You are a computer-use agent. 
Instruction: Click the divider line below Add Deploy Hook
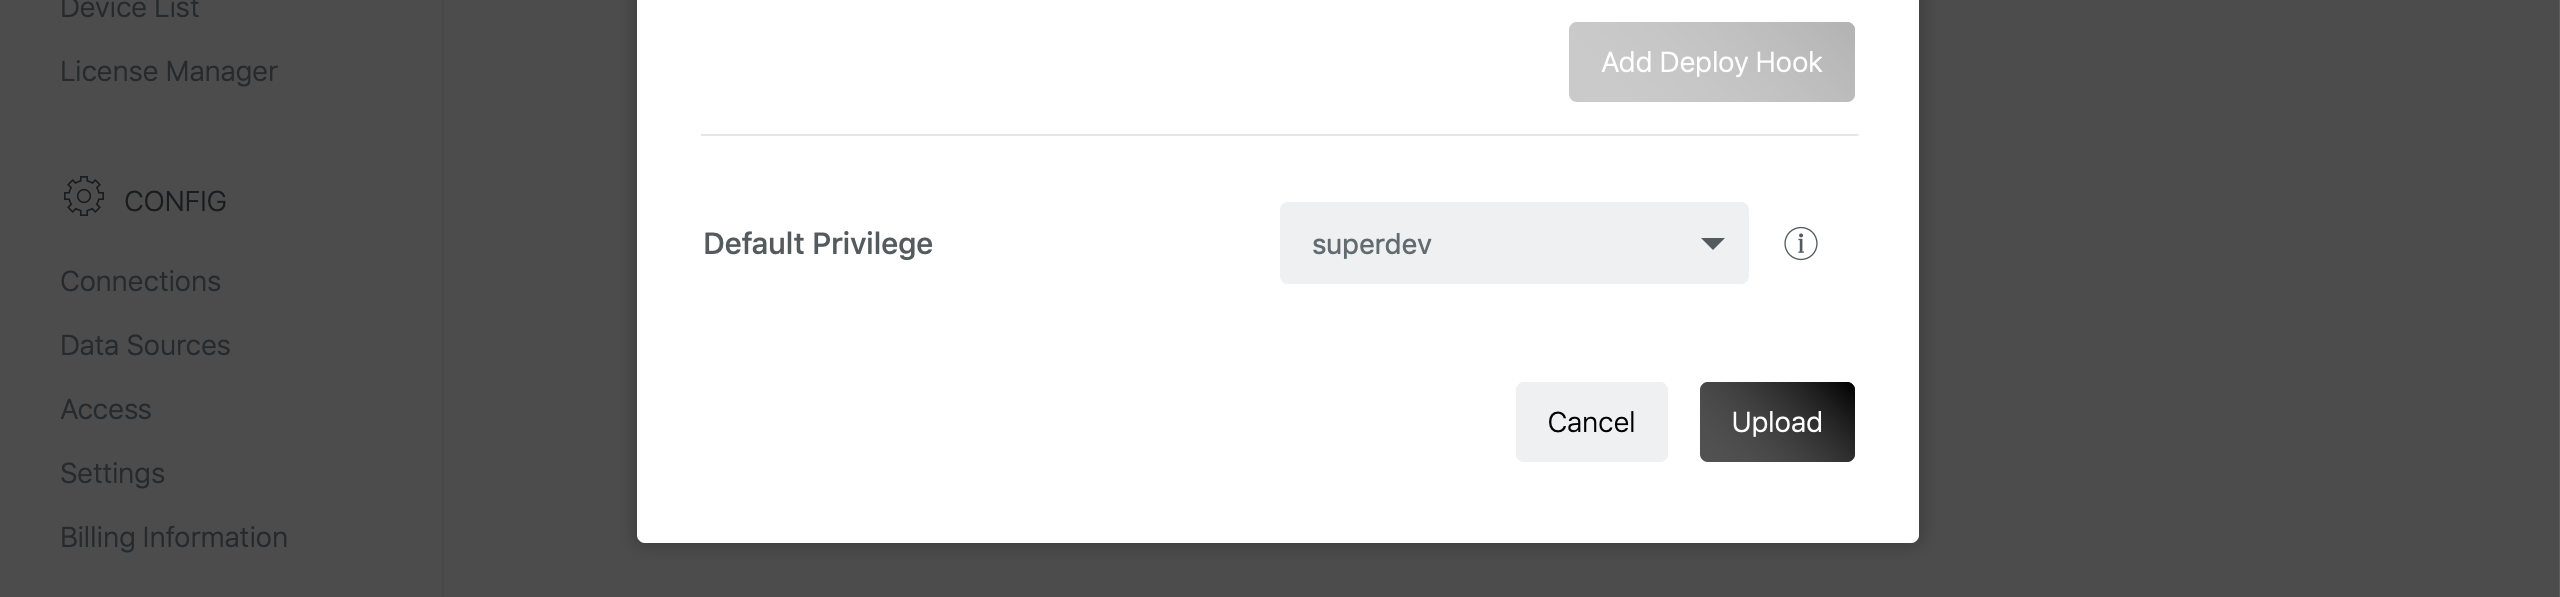1278,134
